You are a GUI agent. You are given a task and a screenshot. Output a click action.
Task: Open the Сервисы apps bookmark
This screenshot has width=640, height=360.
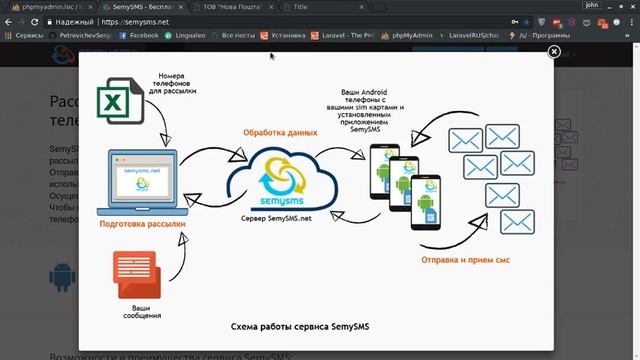click(x=24, y=36)
